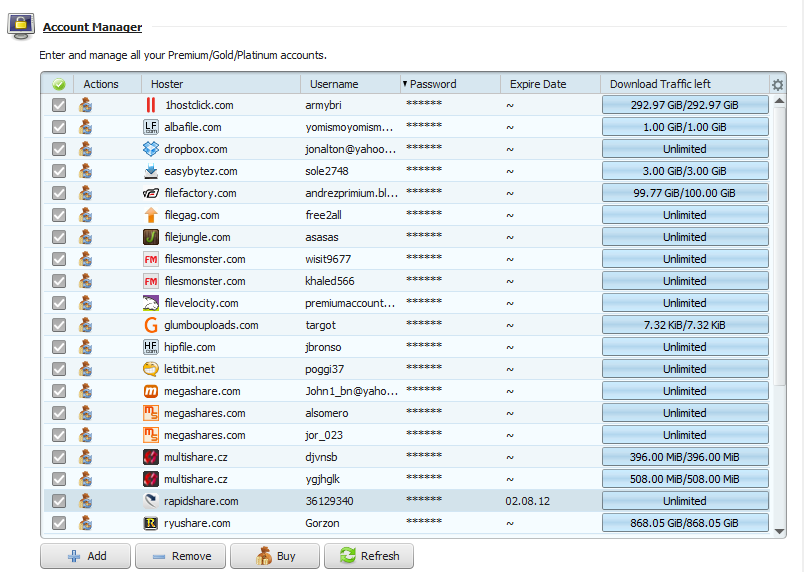Click the buy icon in the filegag.com row
Image resolution: width=804 pixels, height=572 pixels.
[86, 215]
